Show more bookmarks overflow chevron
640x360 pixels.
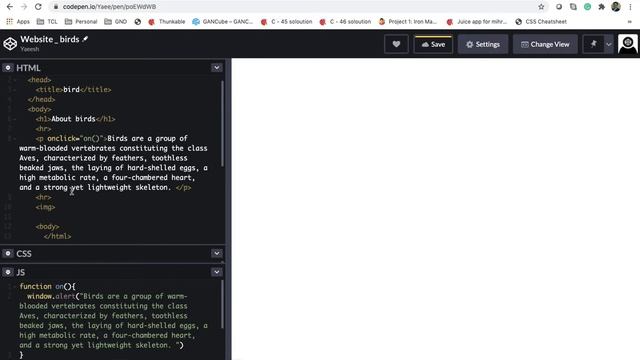(x=629, y=22)
